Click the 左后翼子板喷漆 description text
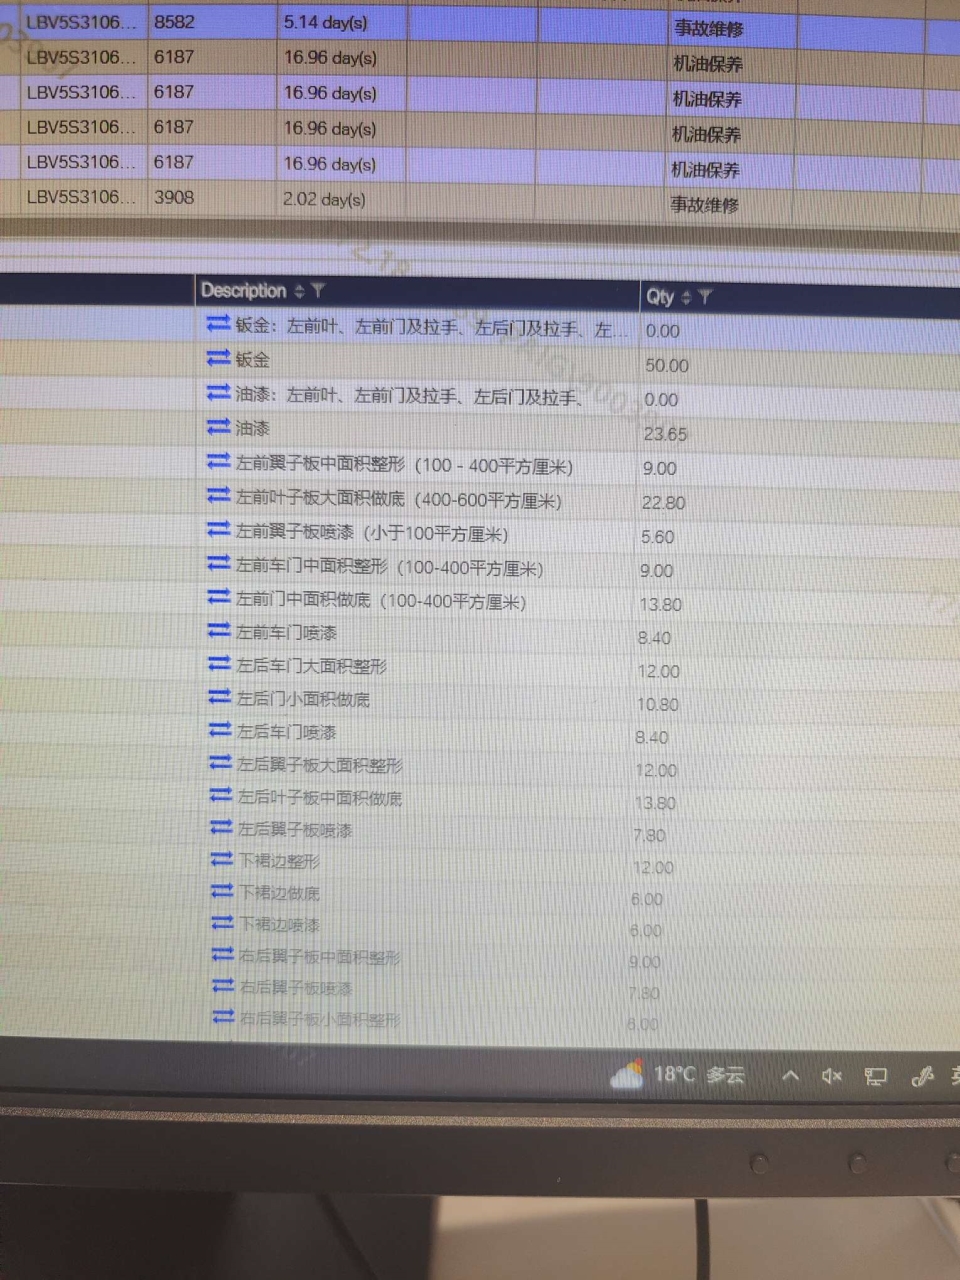This screenshot has height=1280, width=960. (295, 830)
